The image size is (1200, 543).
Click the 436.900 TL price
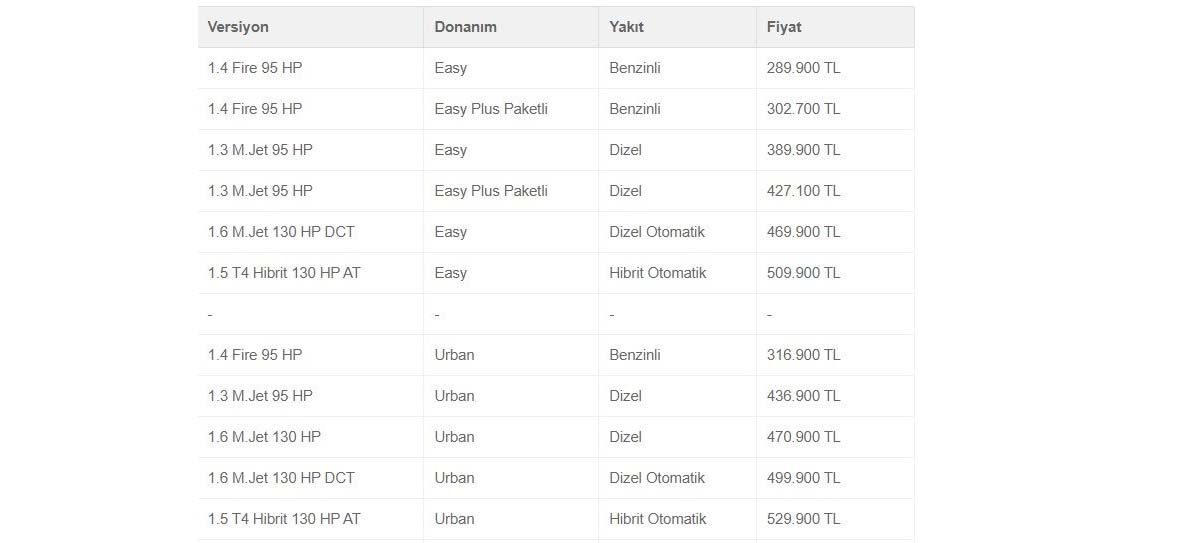pos(803,396)
